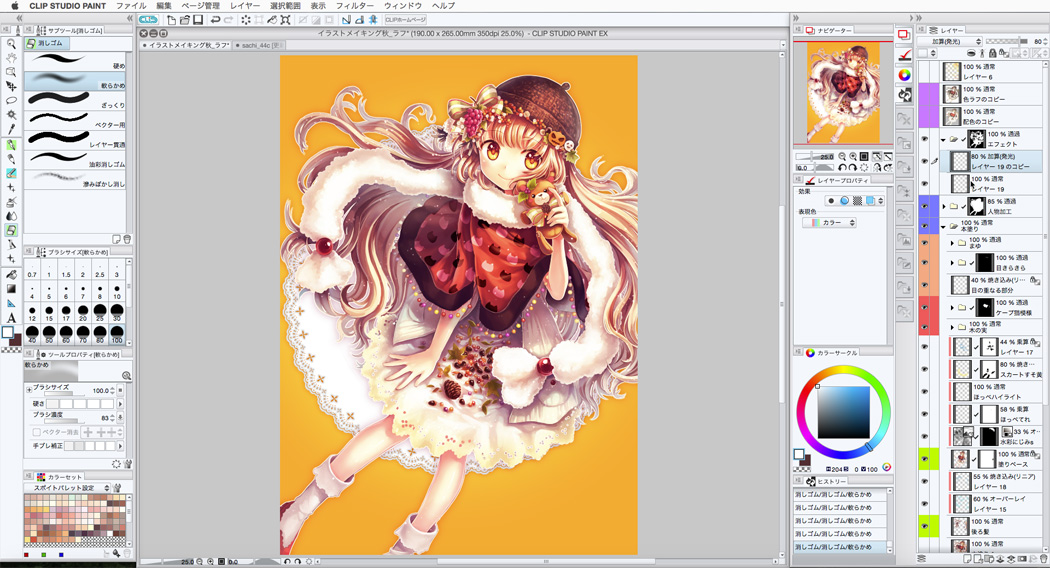
Task: Rotate left in the Navigator panel
Action: 842,167
